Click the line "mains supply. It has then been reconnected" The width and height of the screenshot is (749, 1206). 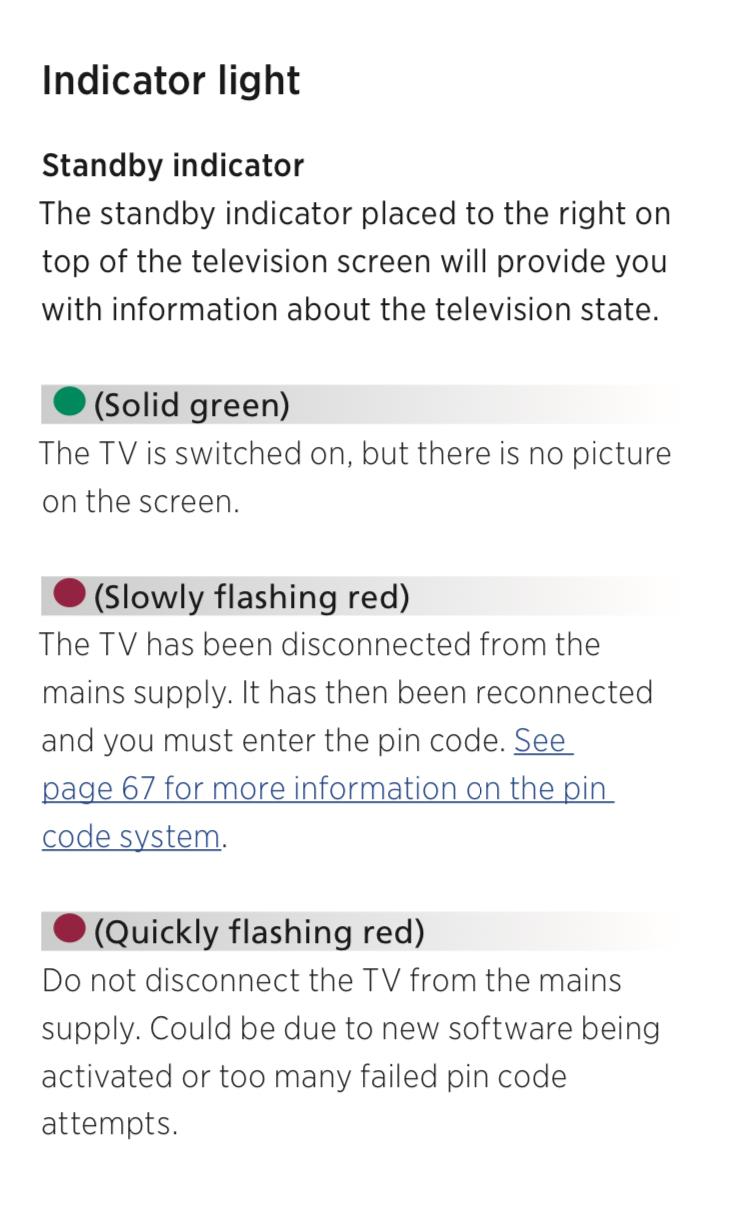(347, 693)
